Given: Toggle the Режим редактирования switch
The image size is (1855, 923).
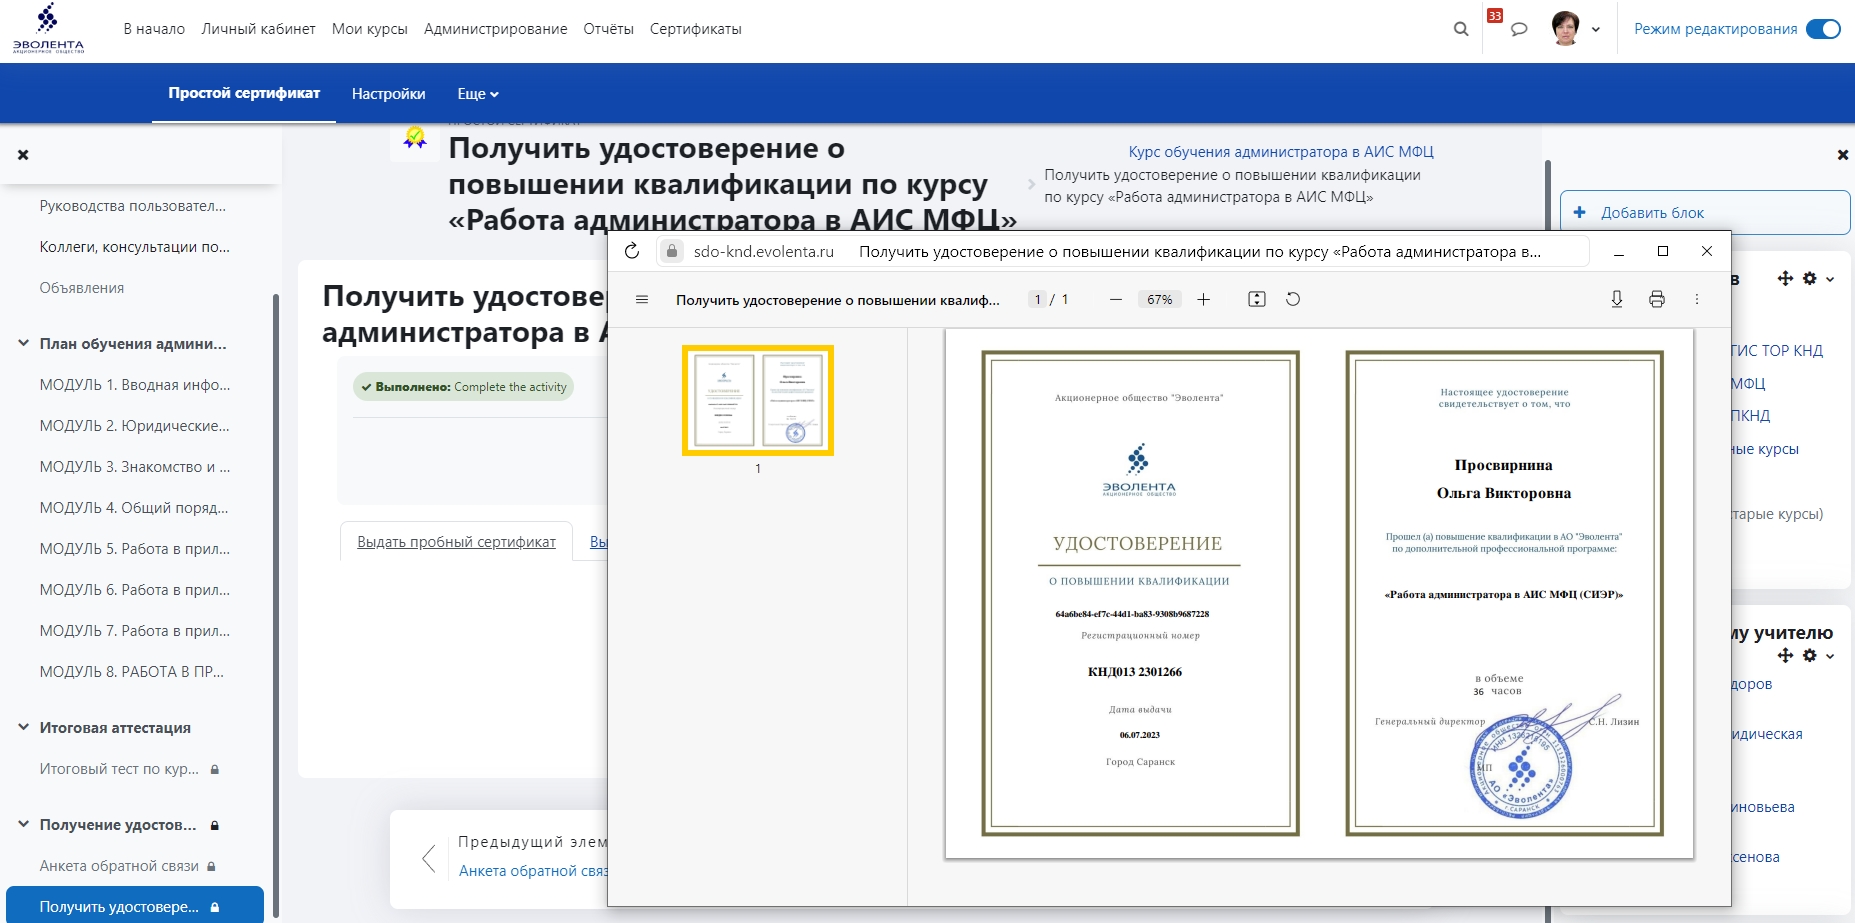Looking at the screenshot, I should pos(1823,29).
